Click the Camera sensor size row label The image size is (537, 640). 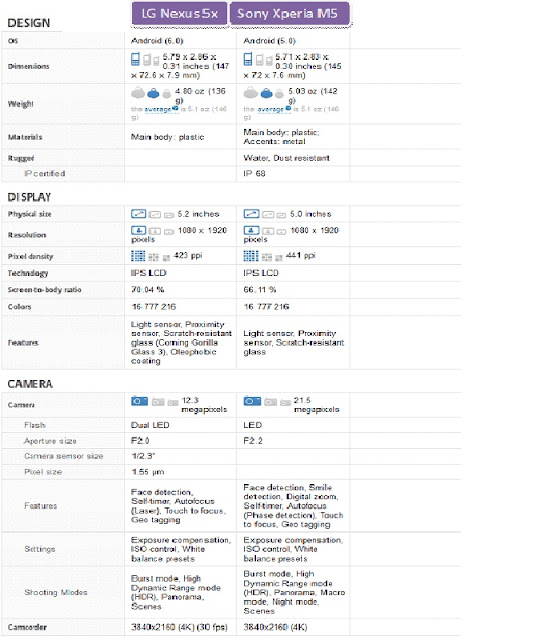pos(64,456)
